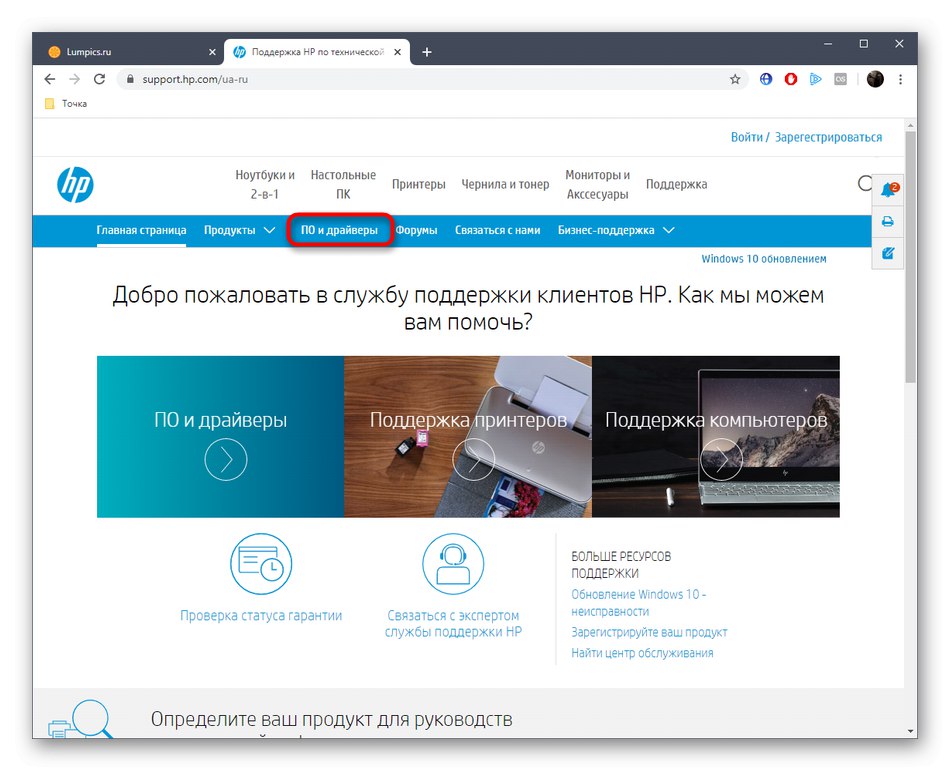Open Ноутбуки и 2-в-1 category
Screen dimensions: 950x771
click(x=265, y=184)
